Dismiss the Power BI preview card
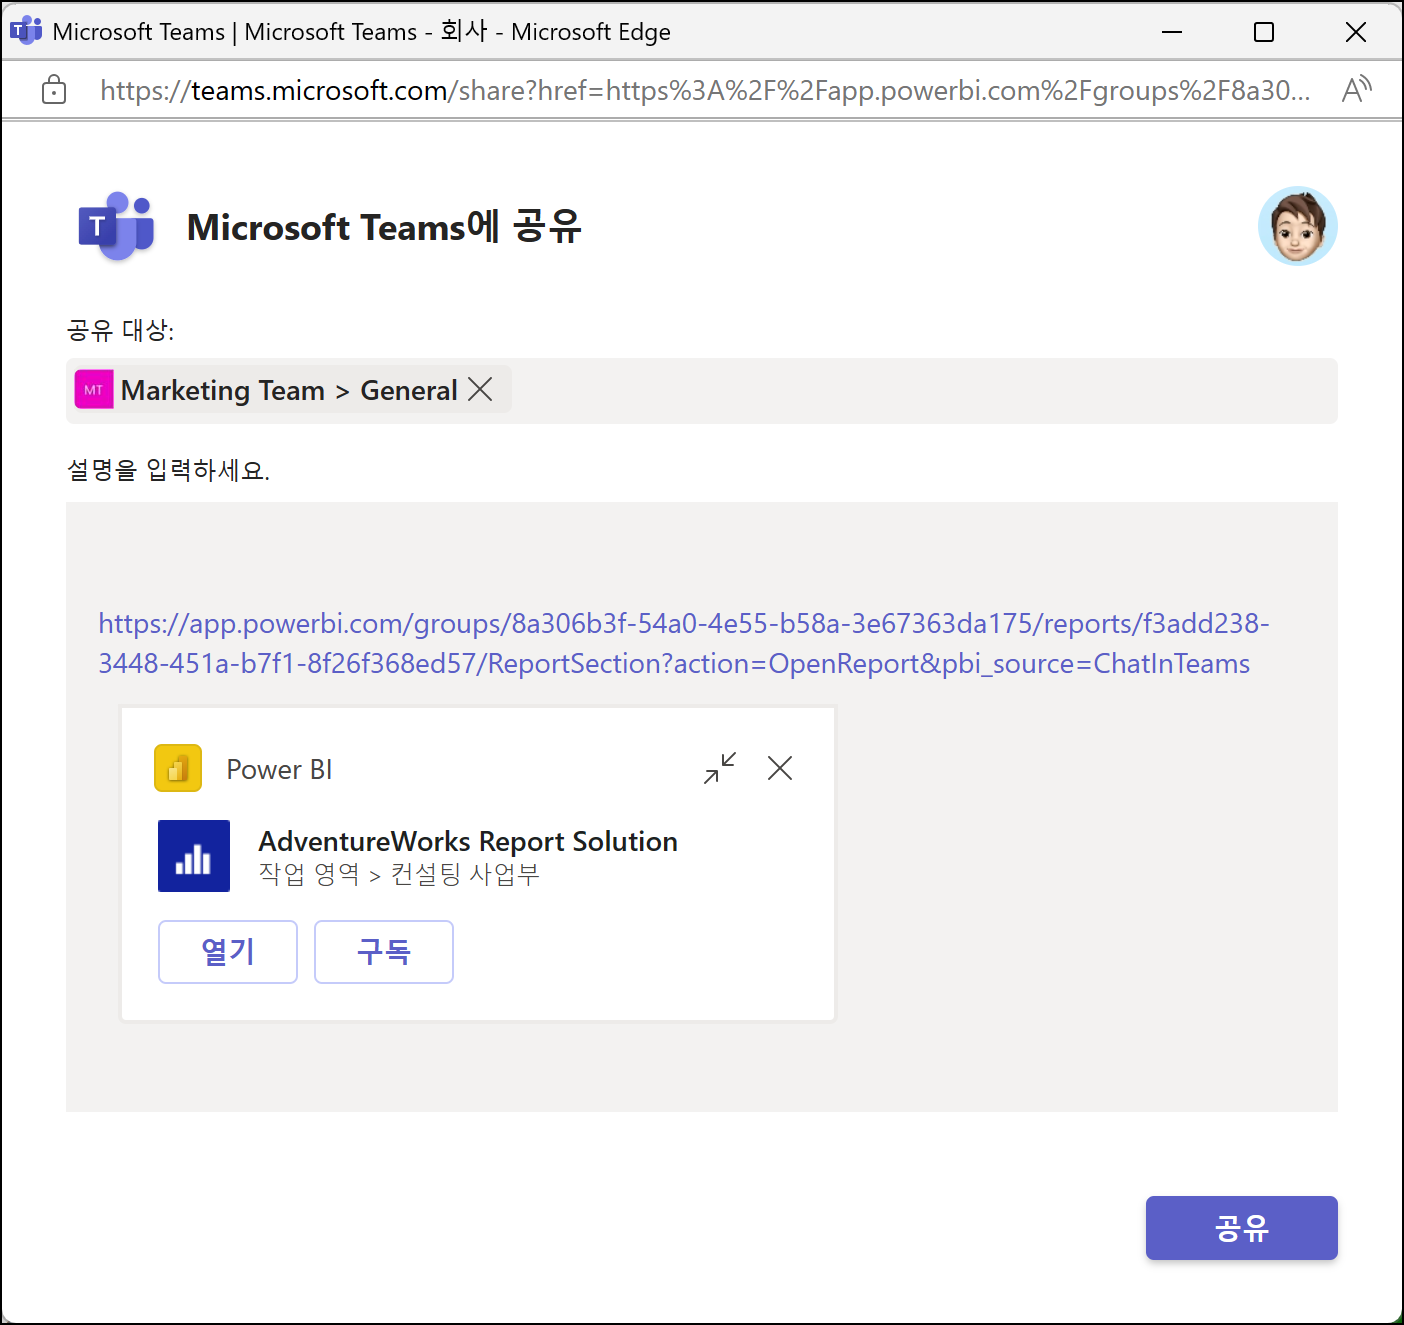 780,768
